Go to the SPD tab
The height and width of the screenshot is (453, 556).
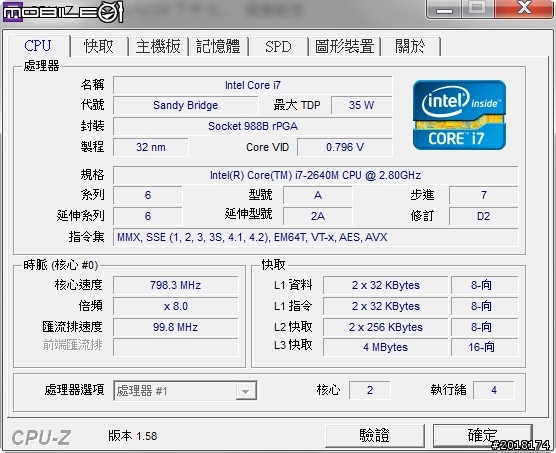pos(278,46)
